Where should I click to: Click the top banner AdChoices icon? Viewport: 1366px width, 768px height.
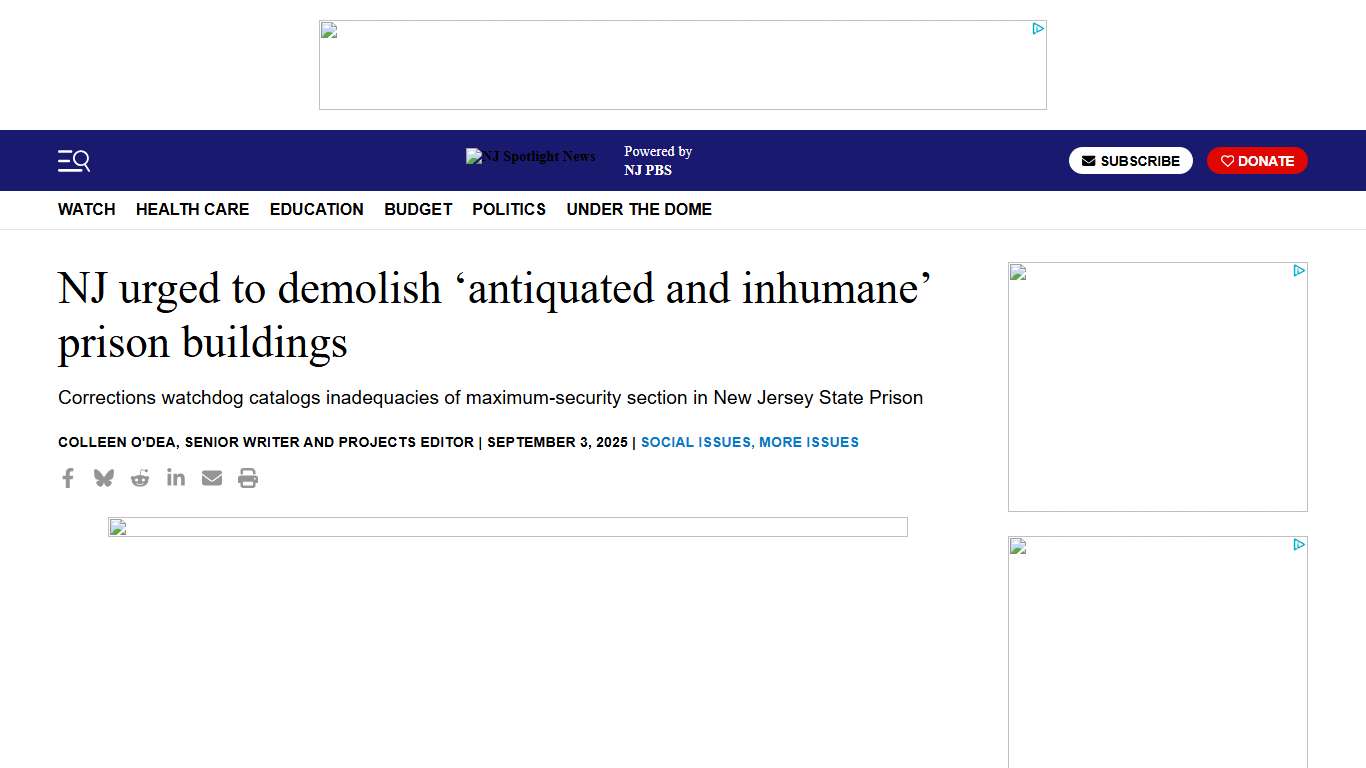tap(1038, 29)
